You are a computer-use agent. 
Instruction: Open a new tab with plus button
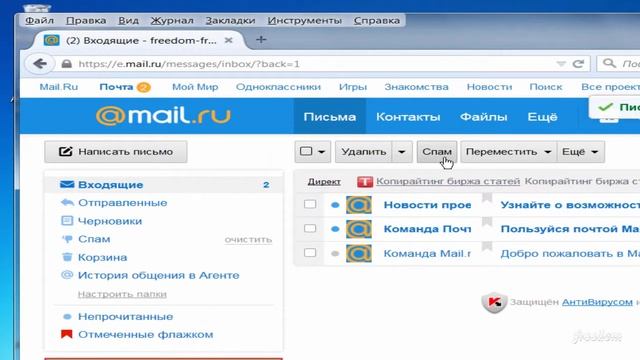tap(261, 40)
